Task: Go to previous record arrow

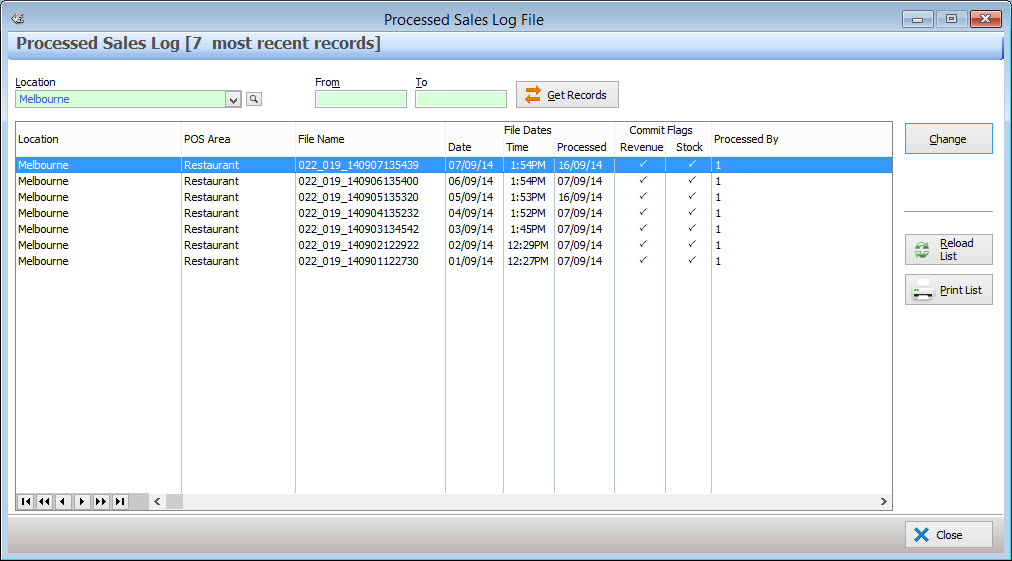Action: [x=63, y=502]
